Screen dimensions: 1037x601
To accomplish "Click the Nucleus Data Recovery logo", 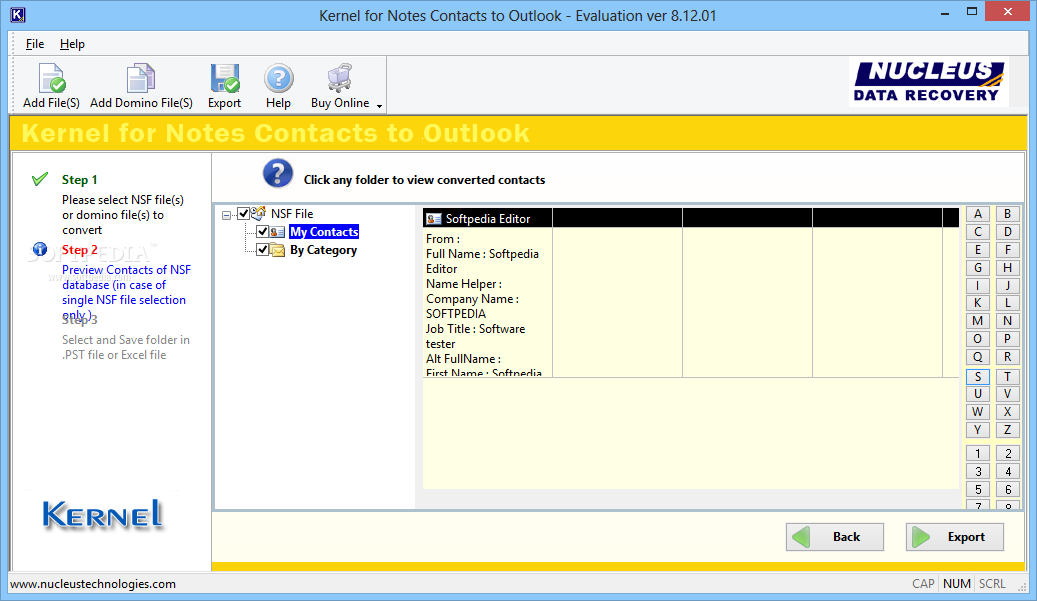I will 929,82.
